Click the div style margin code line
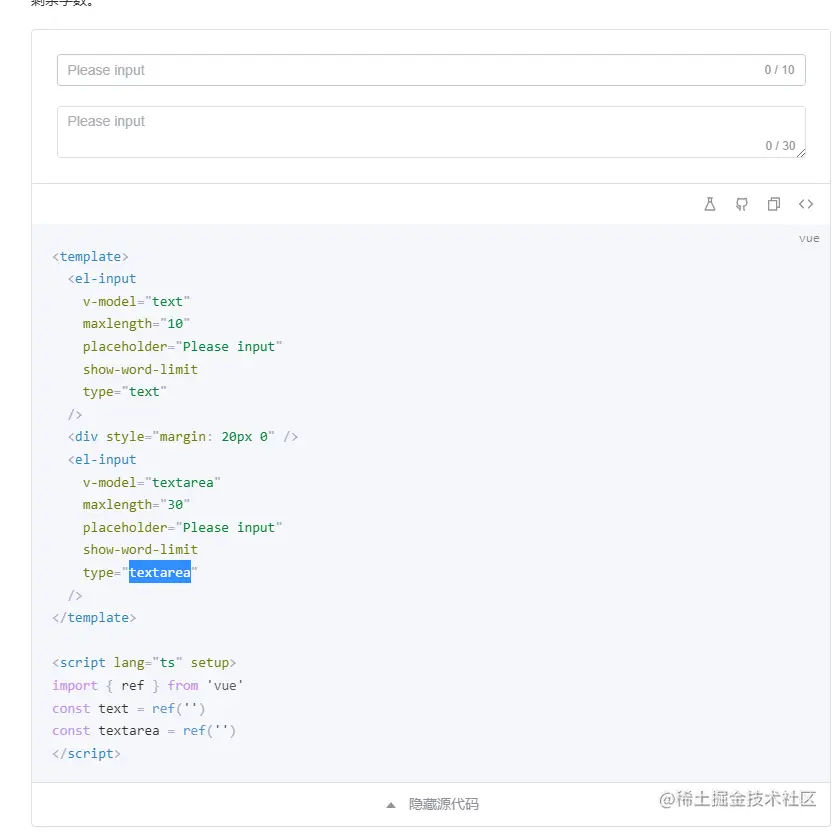840x832 pixels. coord(183,437)
